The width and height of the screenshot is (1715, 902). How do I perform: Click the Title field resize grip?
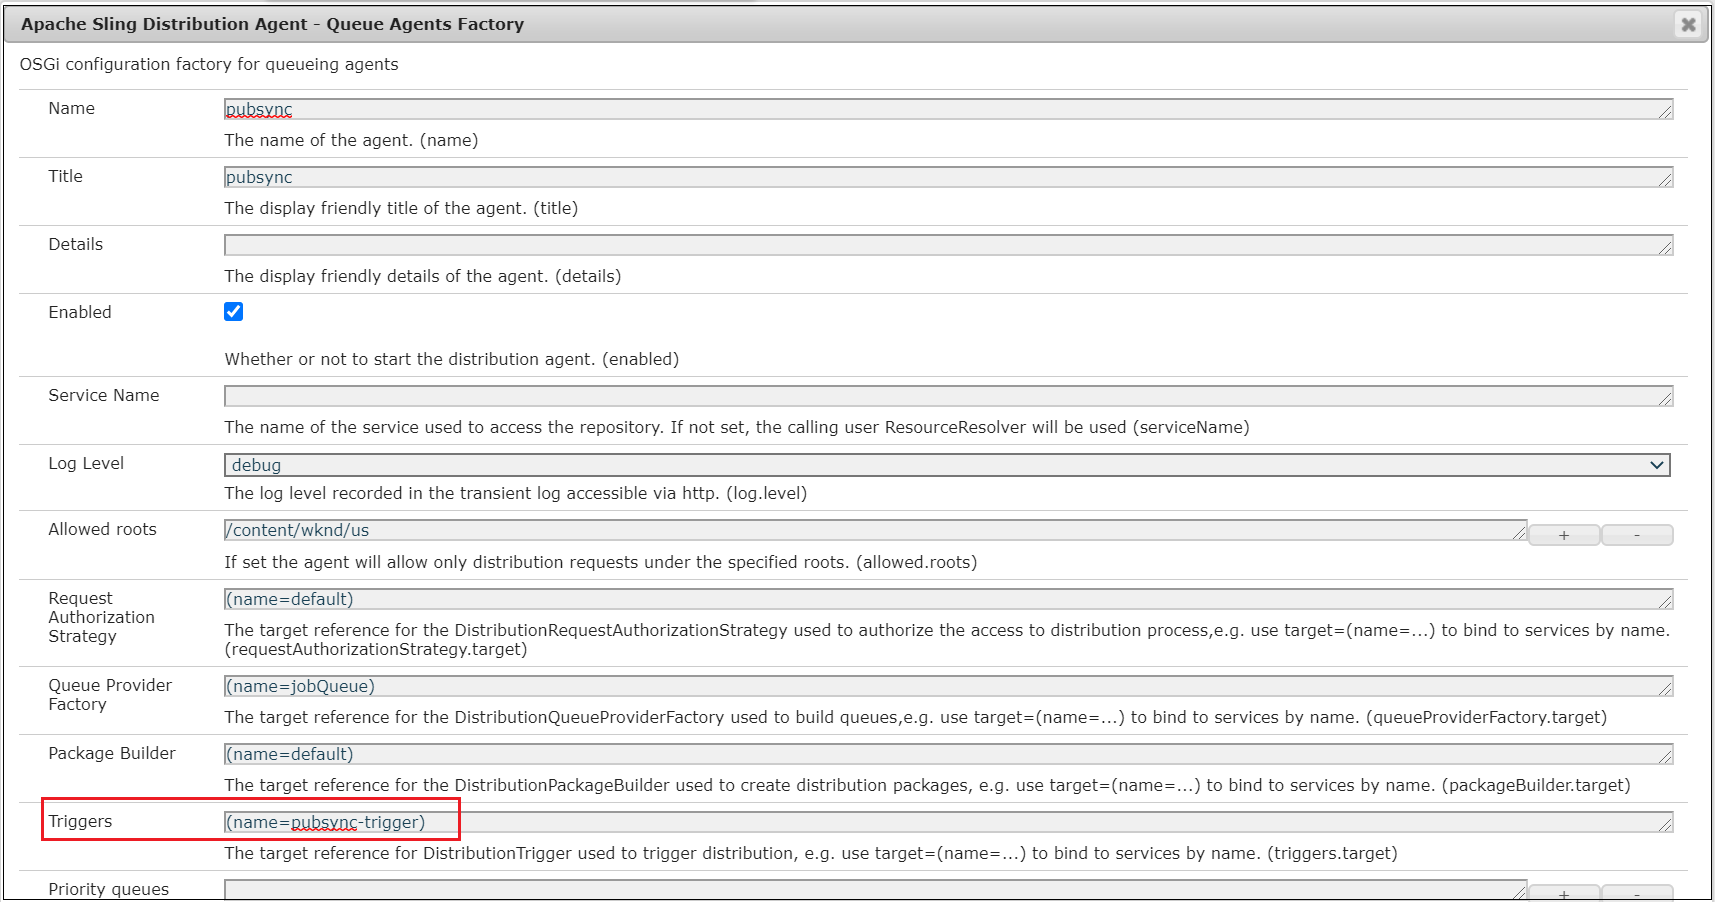pos(1665,179)
